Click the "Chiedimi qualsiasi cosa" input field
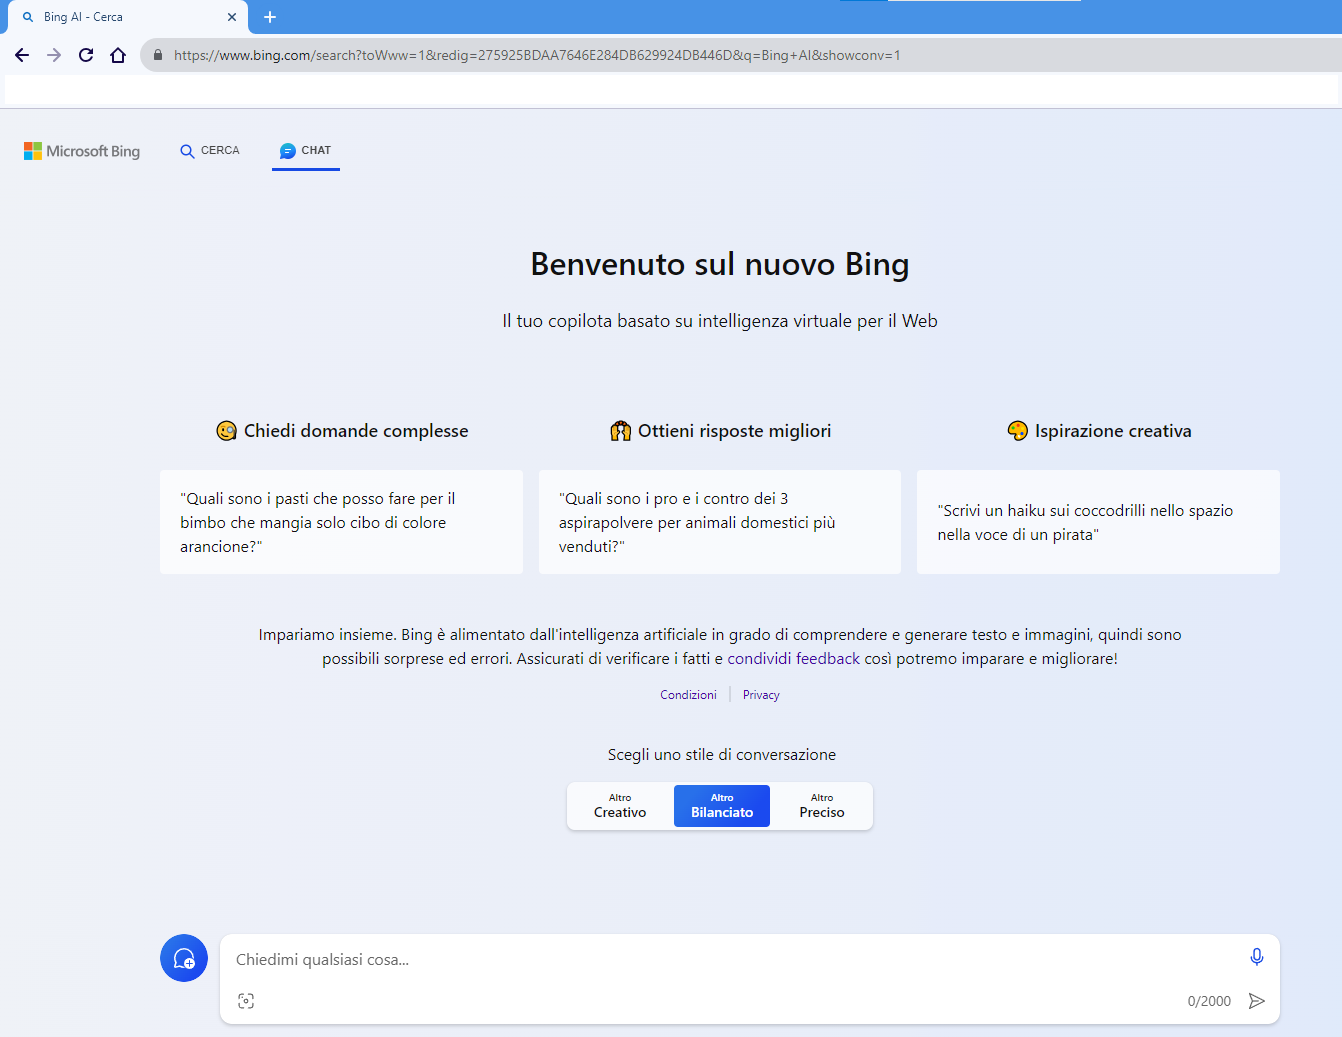The image size is (1342, 1037). tap(720, 959)
